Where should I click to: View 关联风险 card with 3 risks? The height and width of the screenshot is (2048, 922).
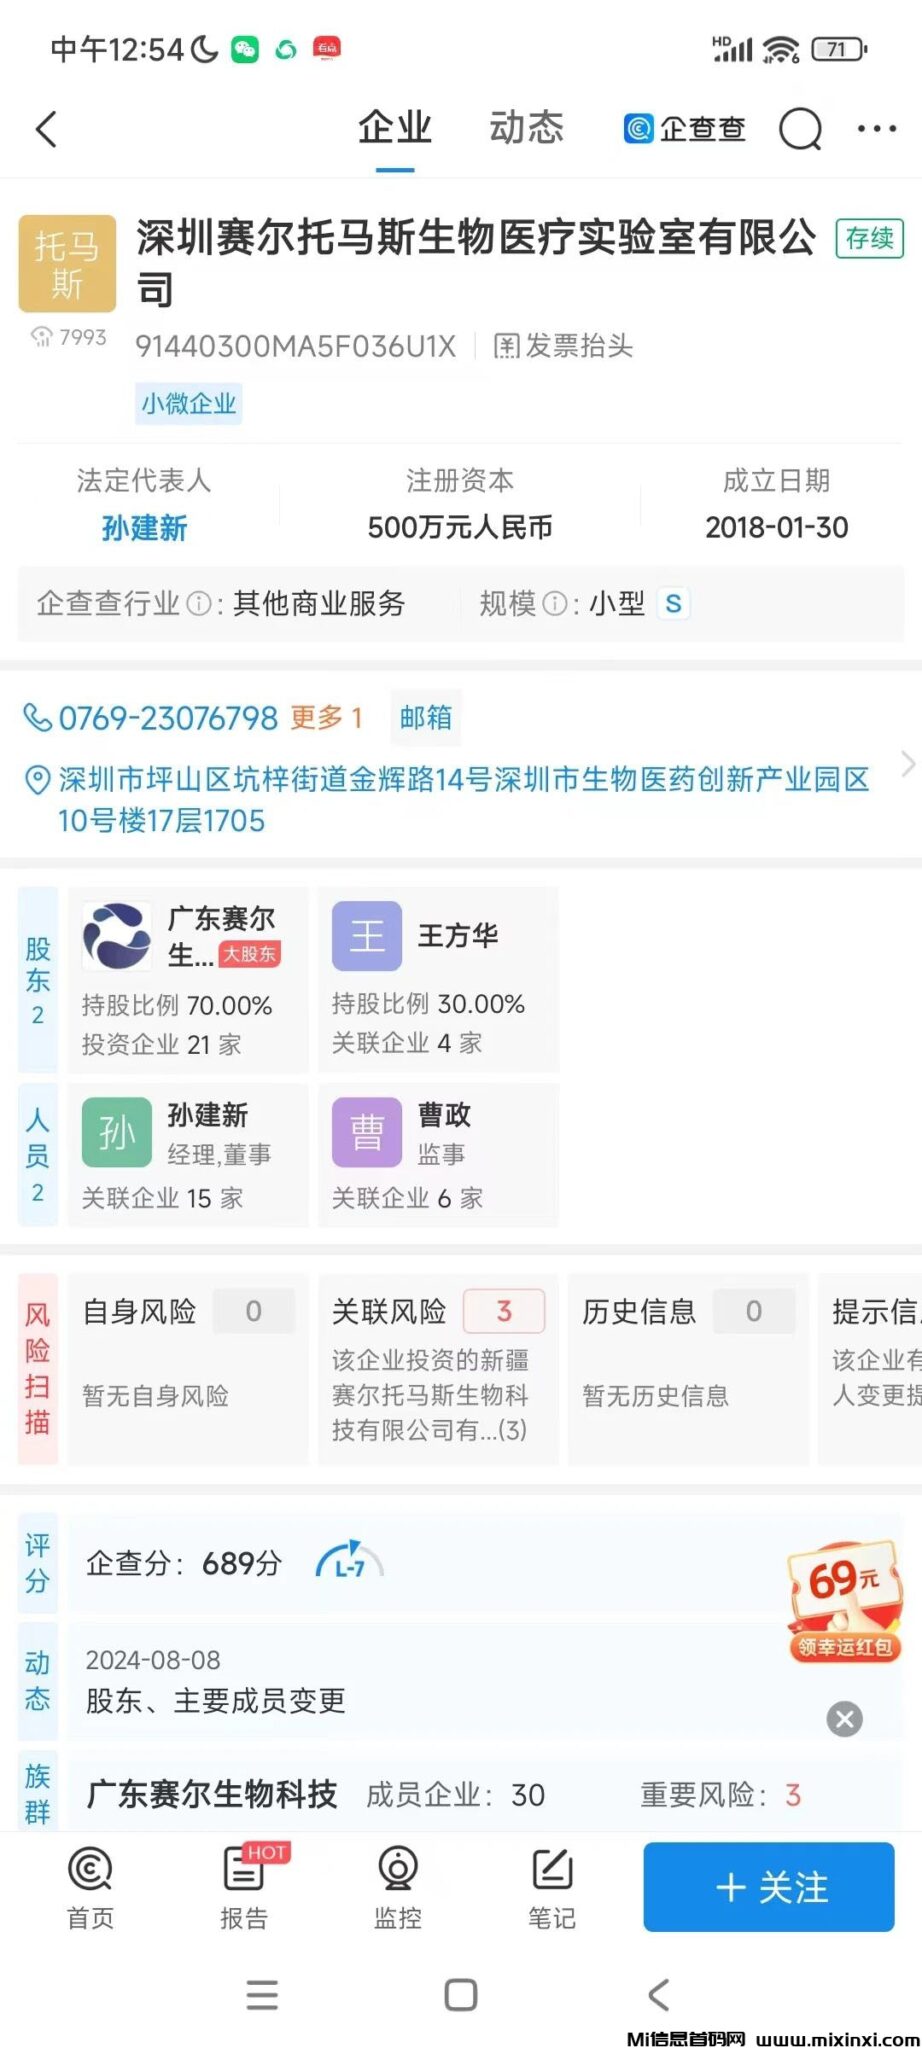(438, 1370)
